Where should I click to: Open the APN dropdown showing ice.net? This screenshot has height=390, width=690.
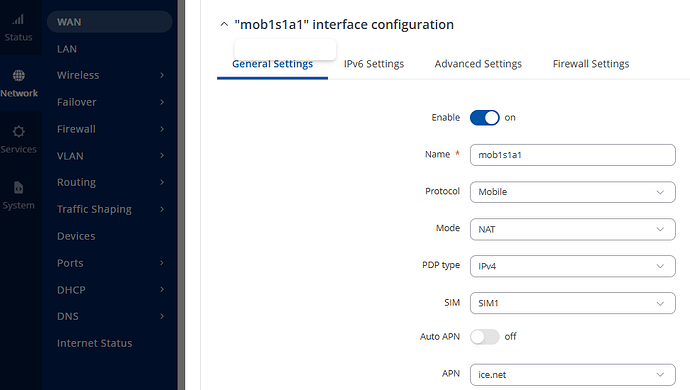(x=573, y=375)
